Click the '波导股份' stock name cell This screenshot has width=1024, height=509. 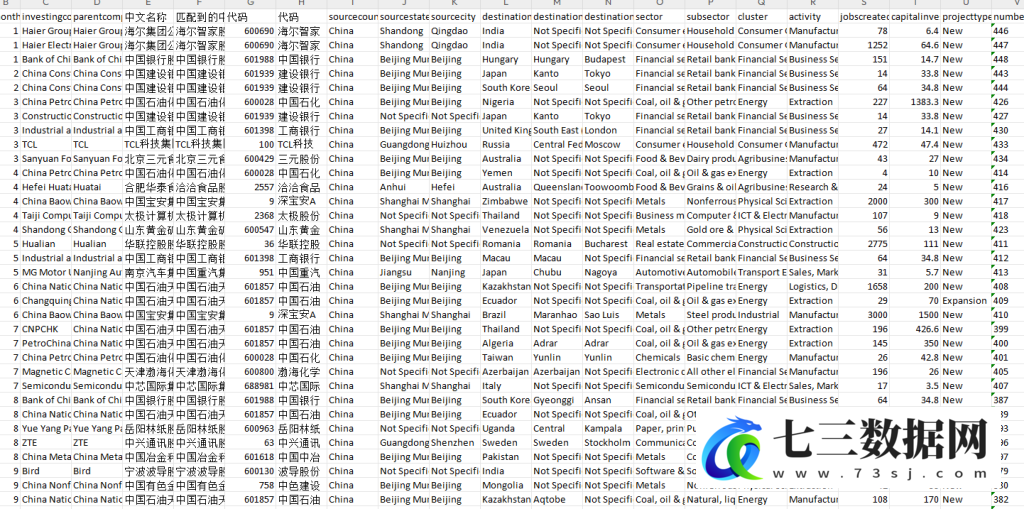(x=301, y=471)
